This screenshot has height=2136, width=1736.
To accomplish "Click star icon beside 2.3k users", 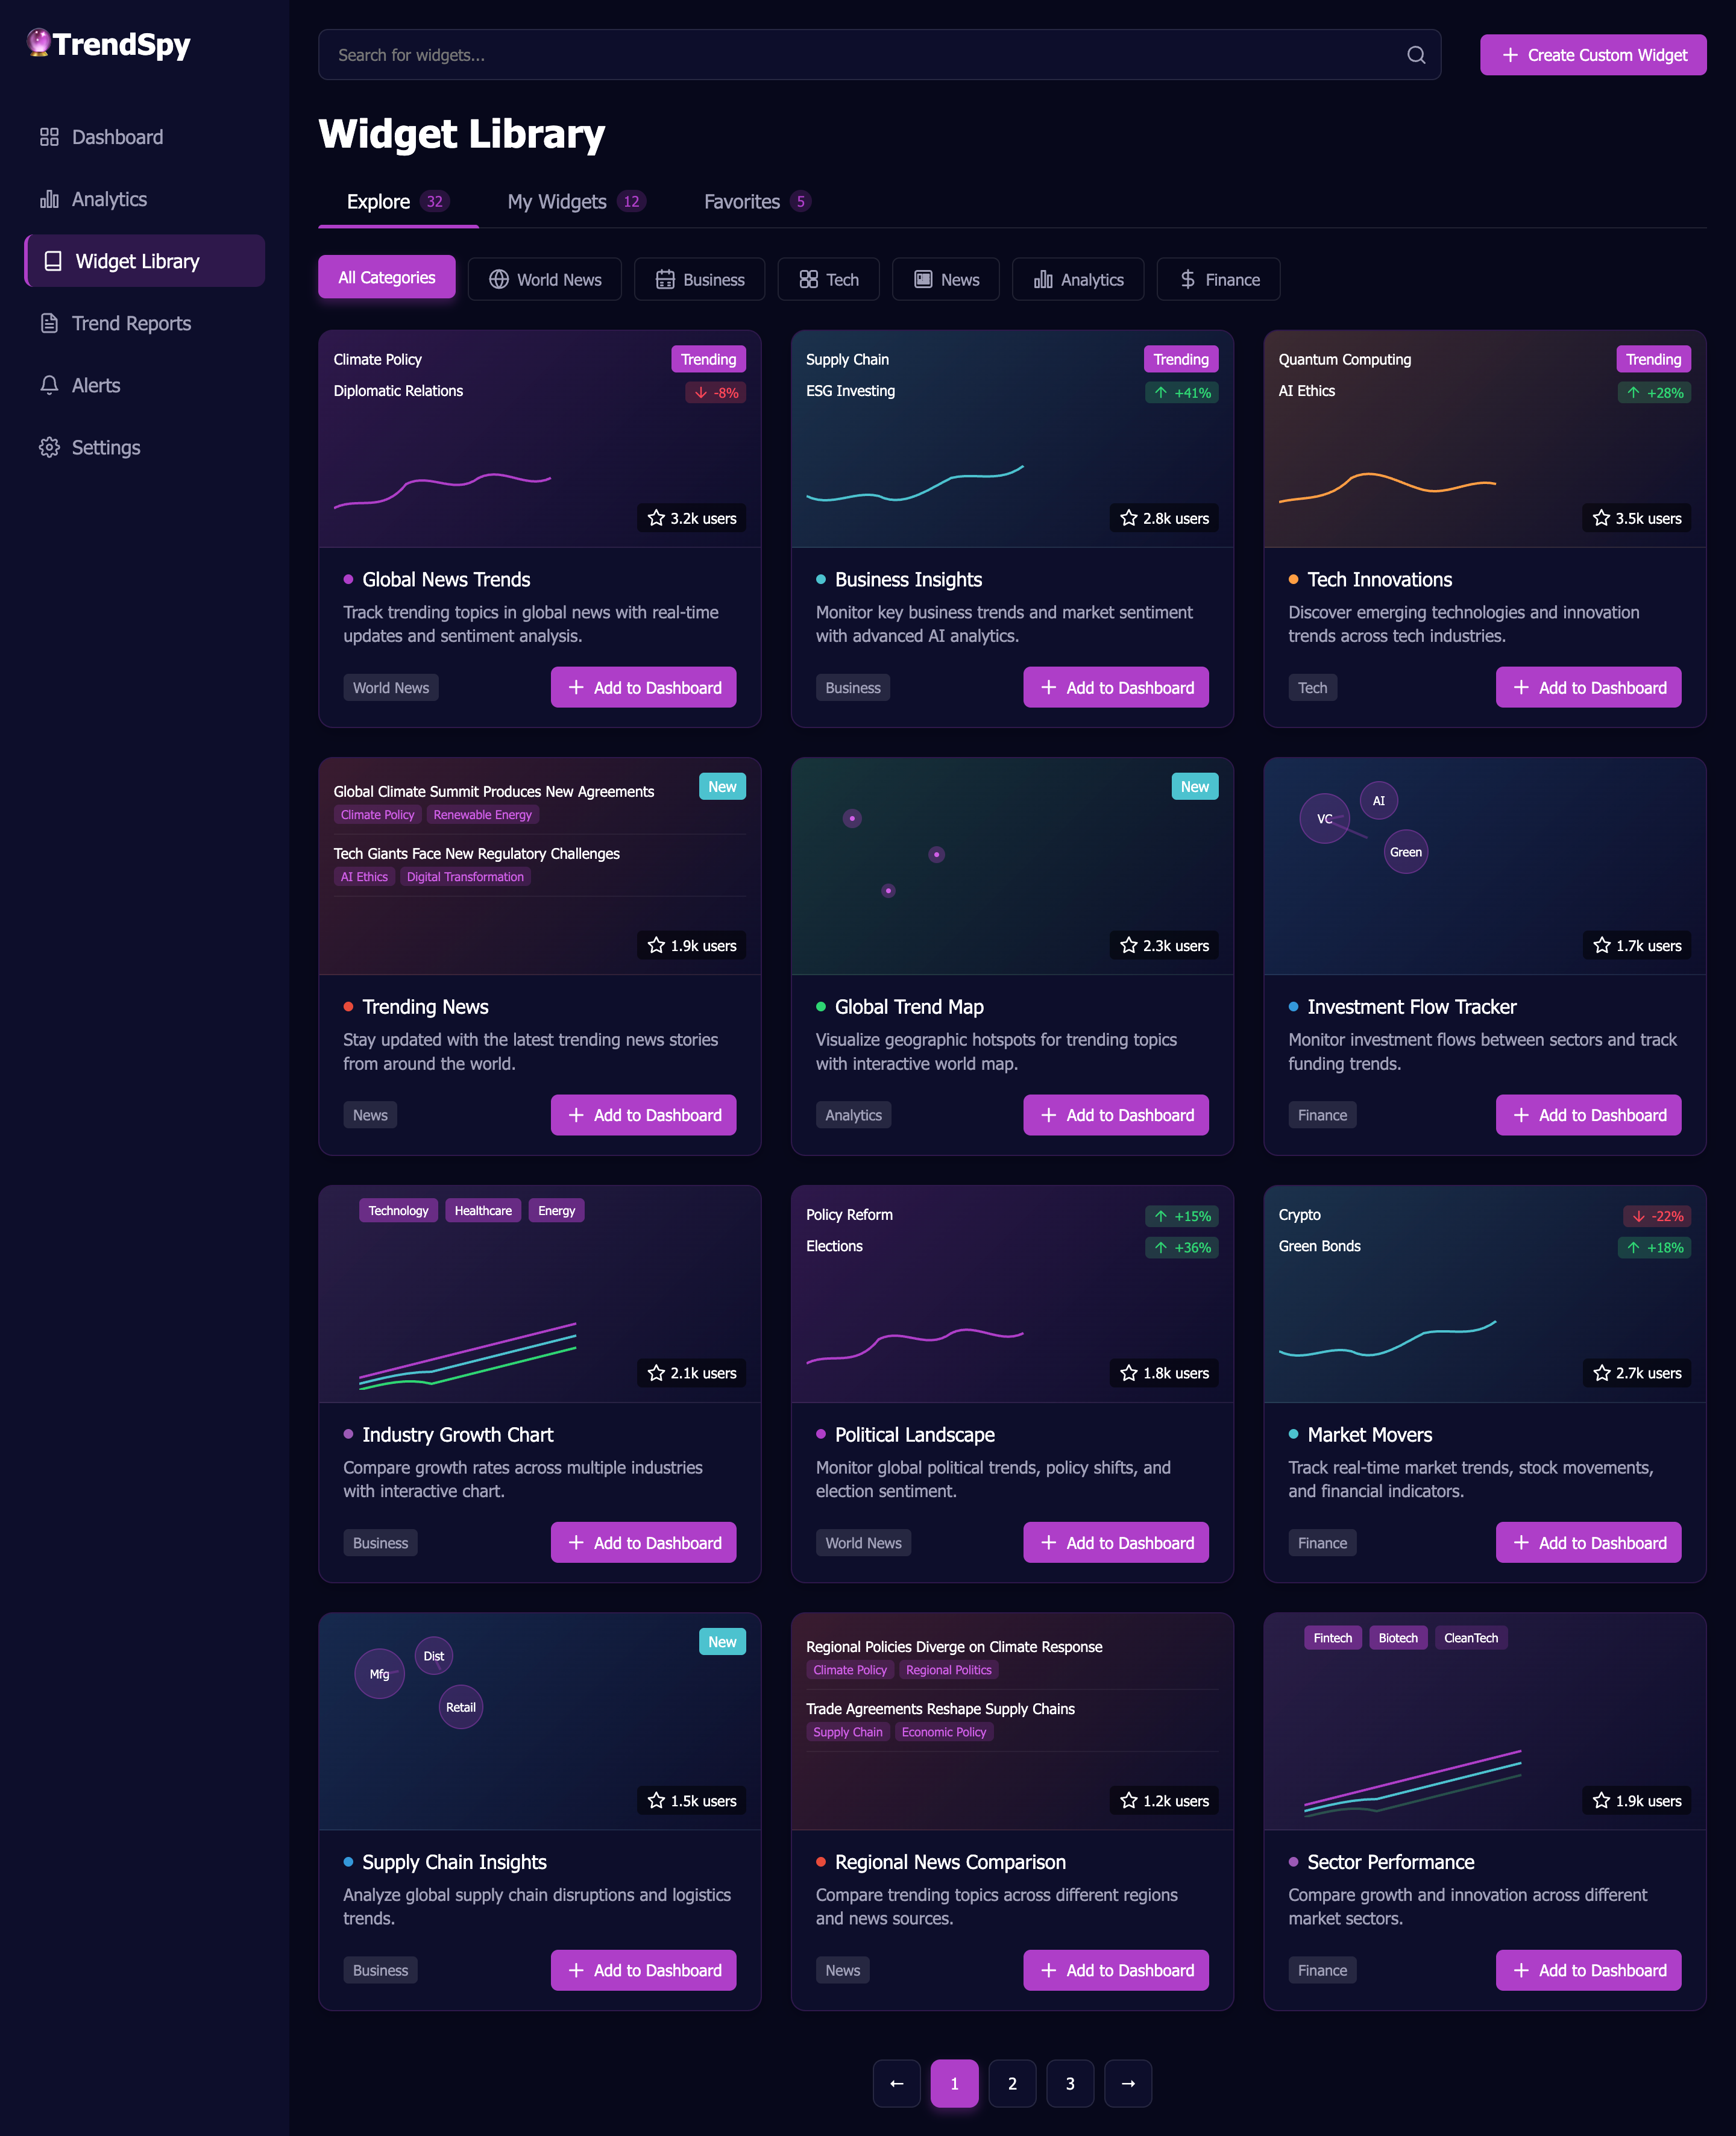I will (x=1129, y=945).
